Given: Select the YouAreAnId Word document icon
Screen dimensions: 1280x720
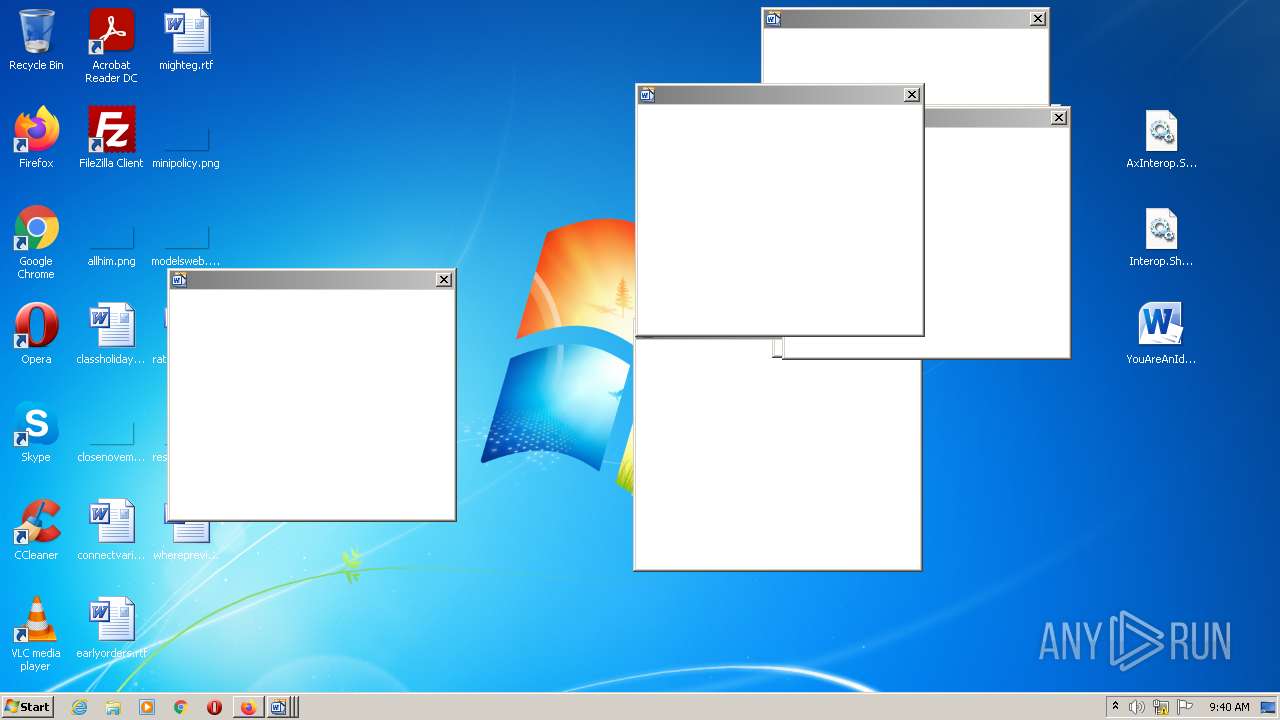Looking at the screenshot, I should point(1161,334).
